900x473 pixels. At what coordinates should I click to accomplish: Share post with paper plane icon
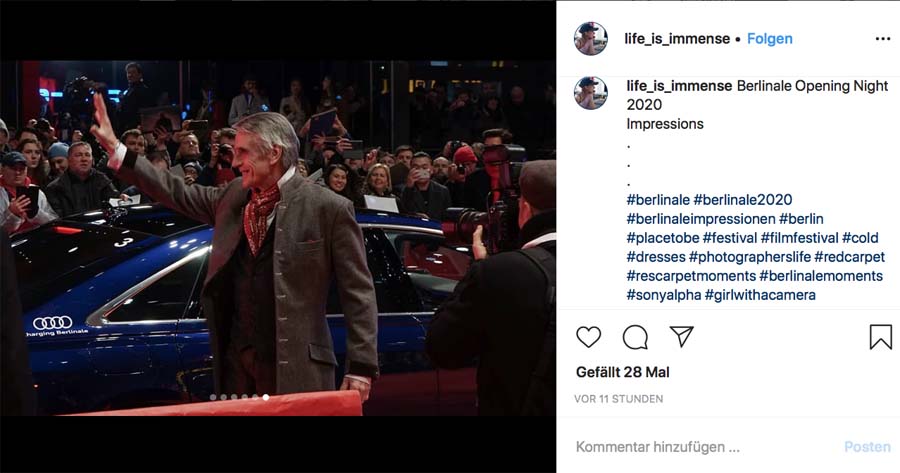(x=682, y=336)
